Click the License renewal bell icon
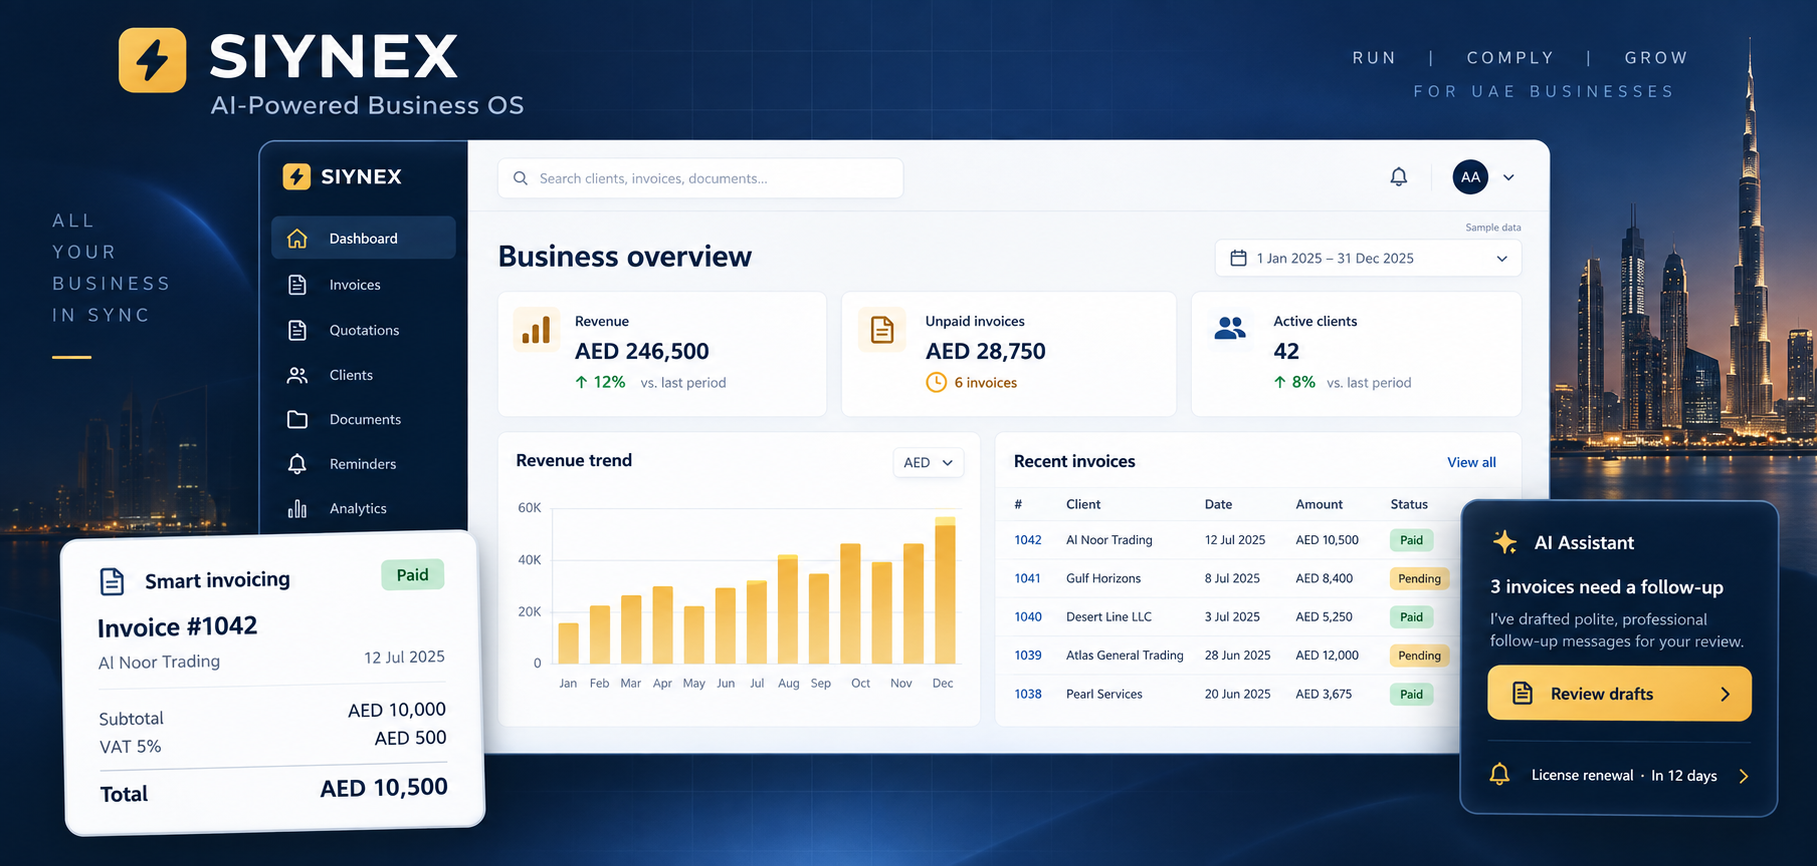Screen dimensions: 1817x866 coord(1499,775)
